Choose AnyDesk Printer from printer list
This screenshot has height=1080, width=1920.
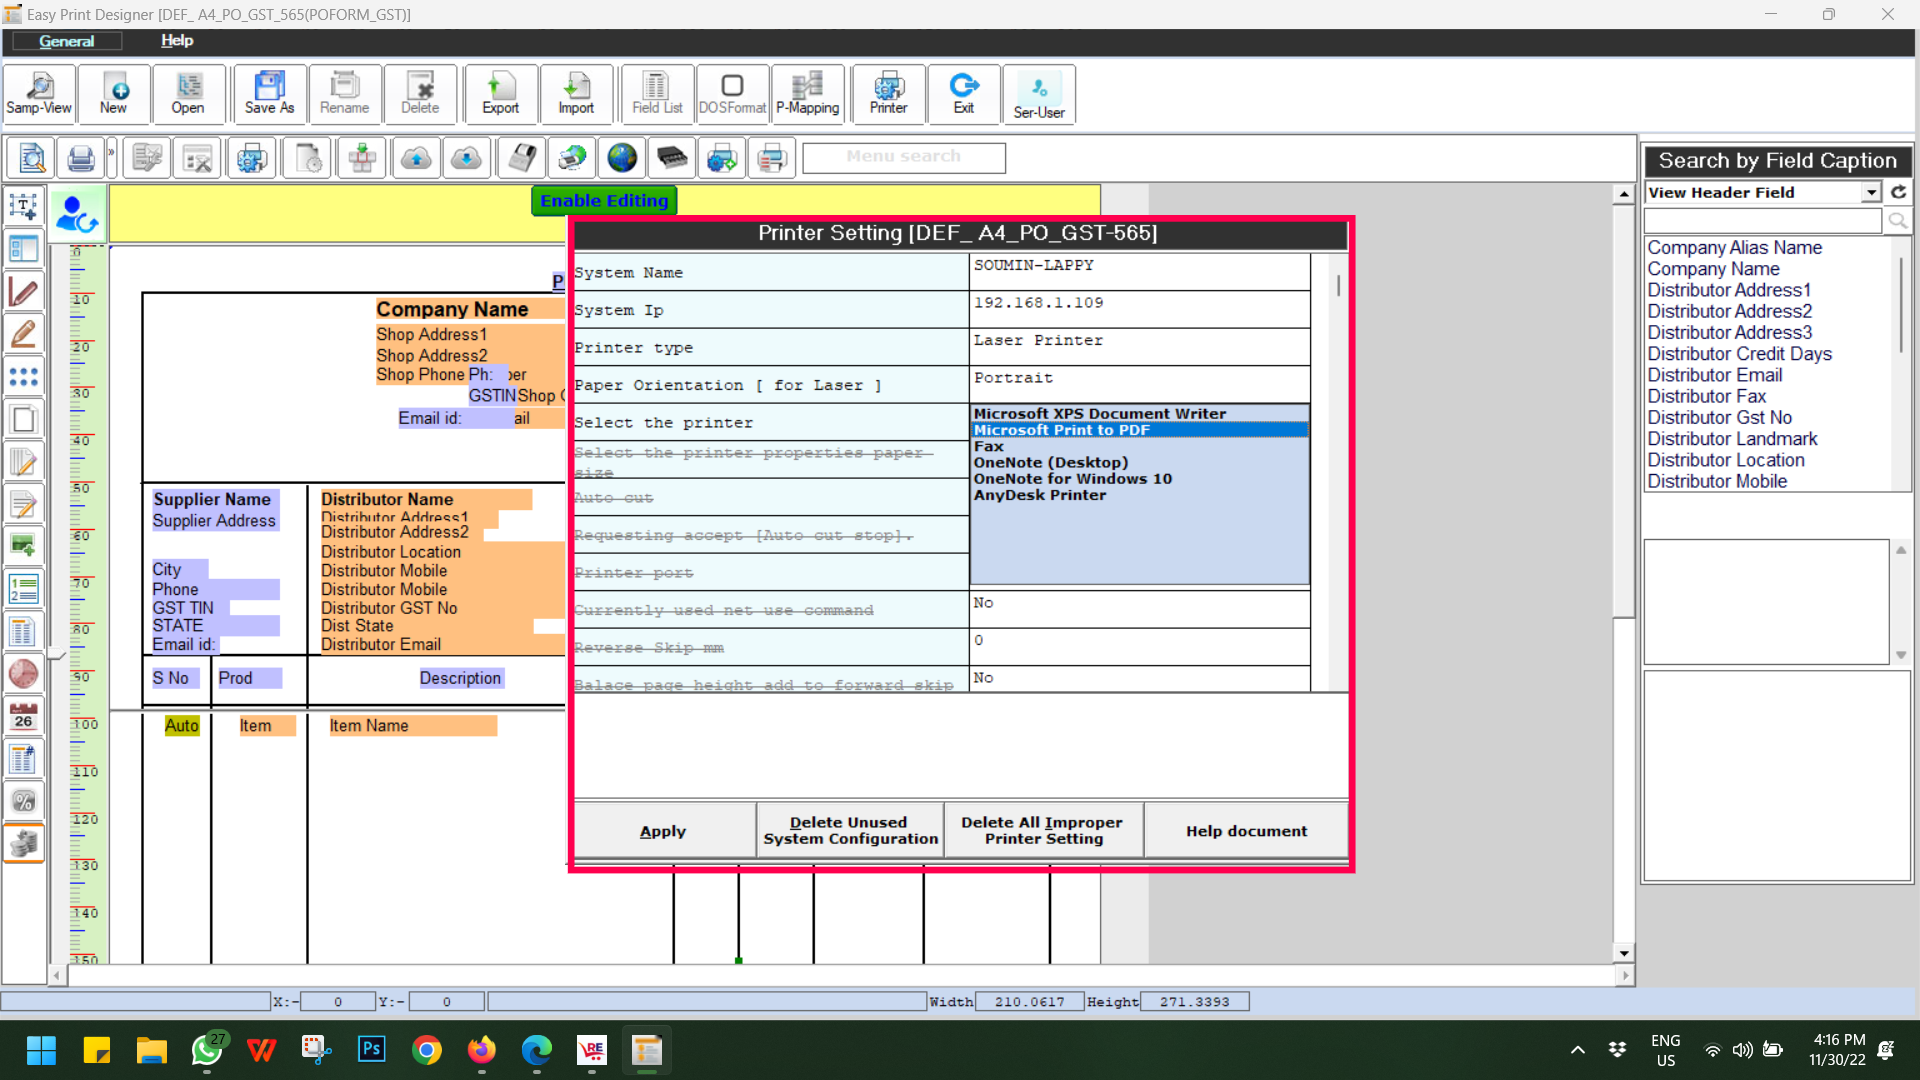coord(1040,495)
